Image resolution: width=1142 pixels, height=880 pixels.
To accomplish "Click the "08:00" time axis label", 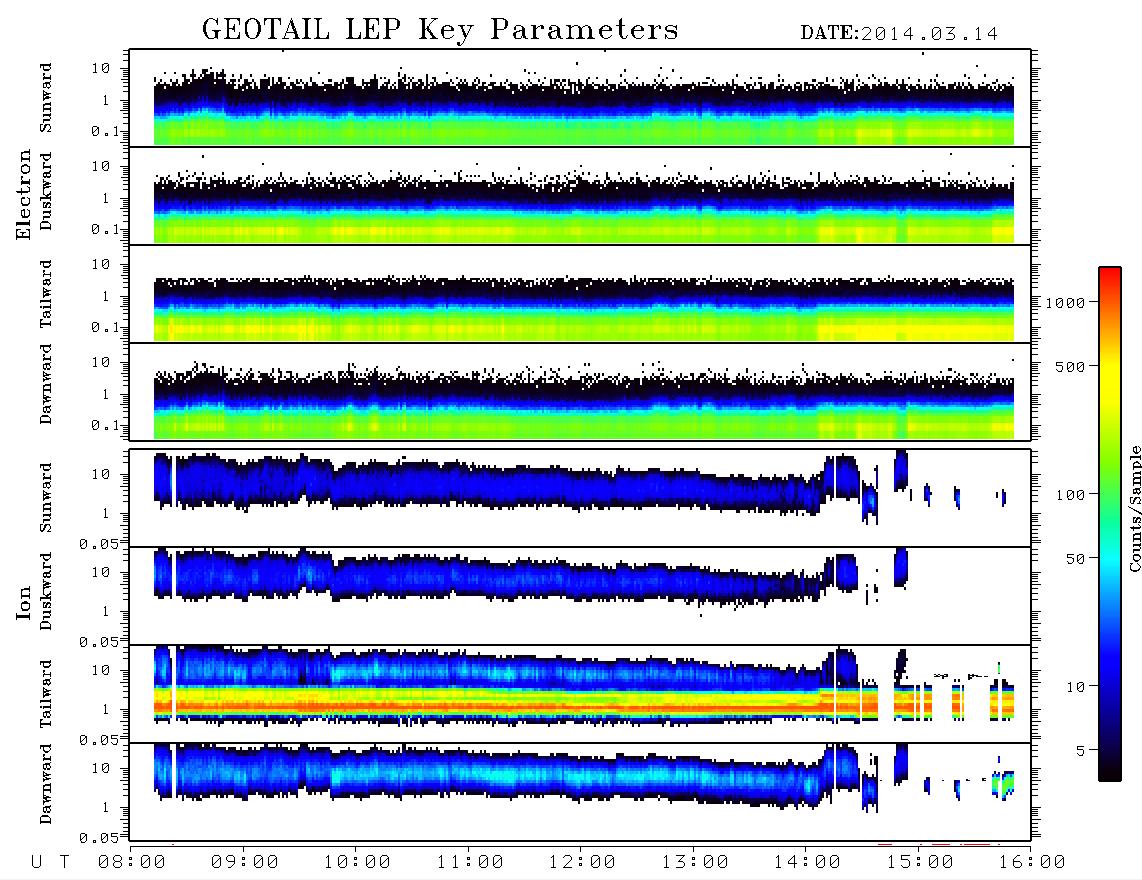I will click(x=131, y=863).
